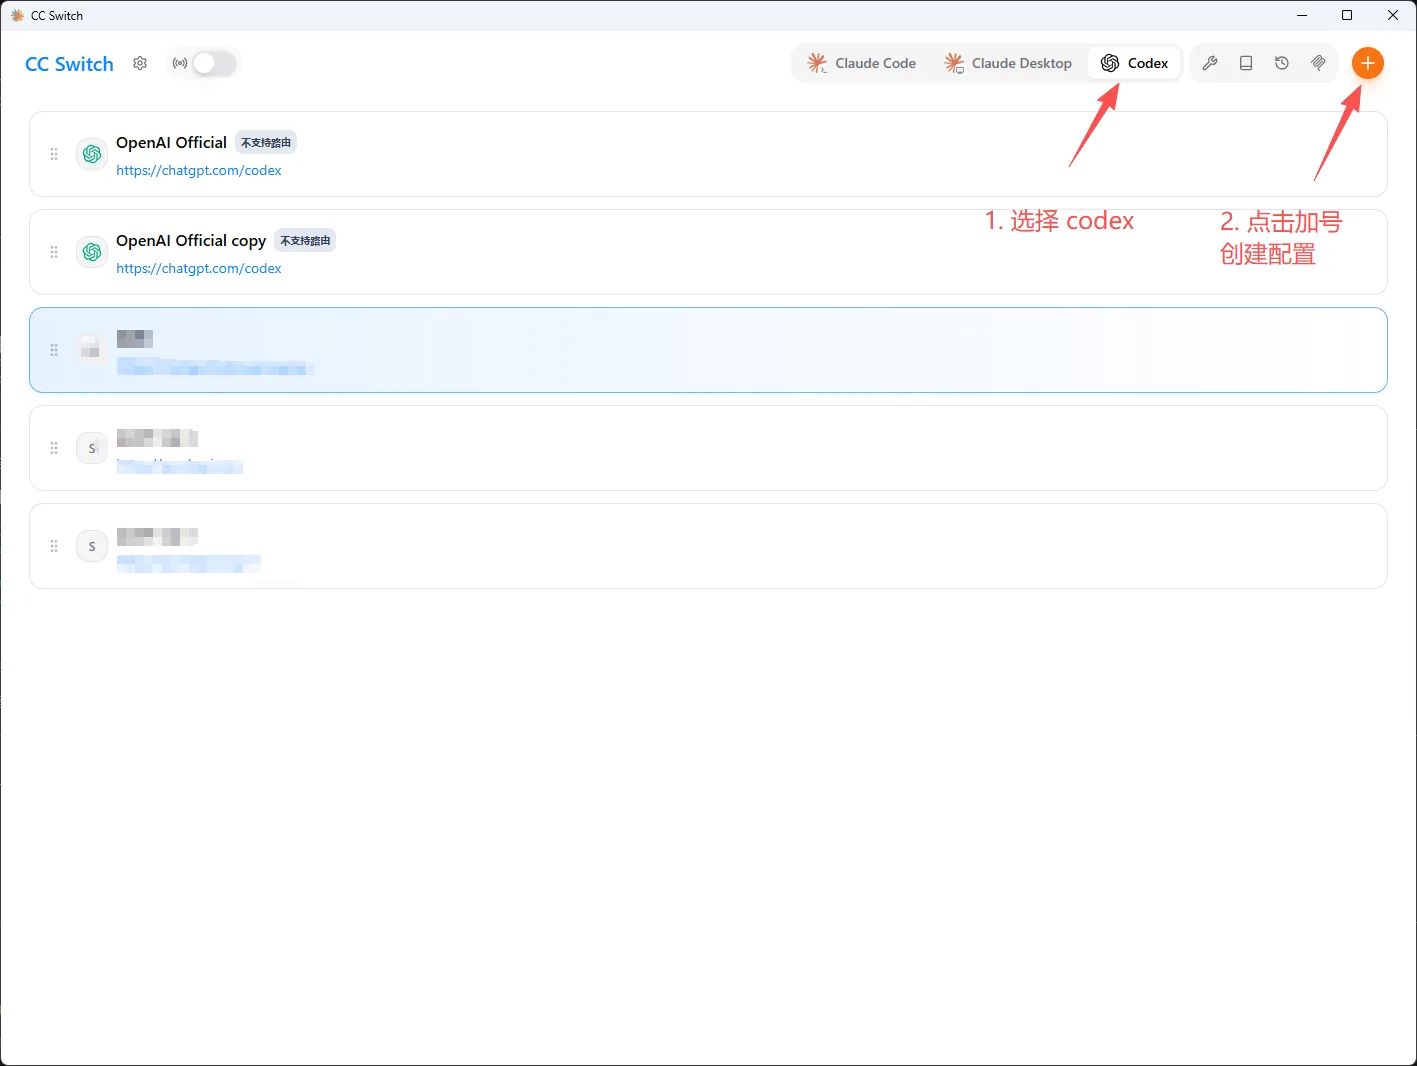Select the Codex tab
The image size is (1417, 1066).
point(1135,63)
